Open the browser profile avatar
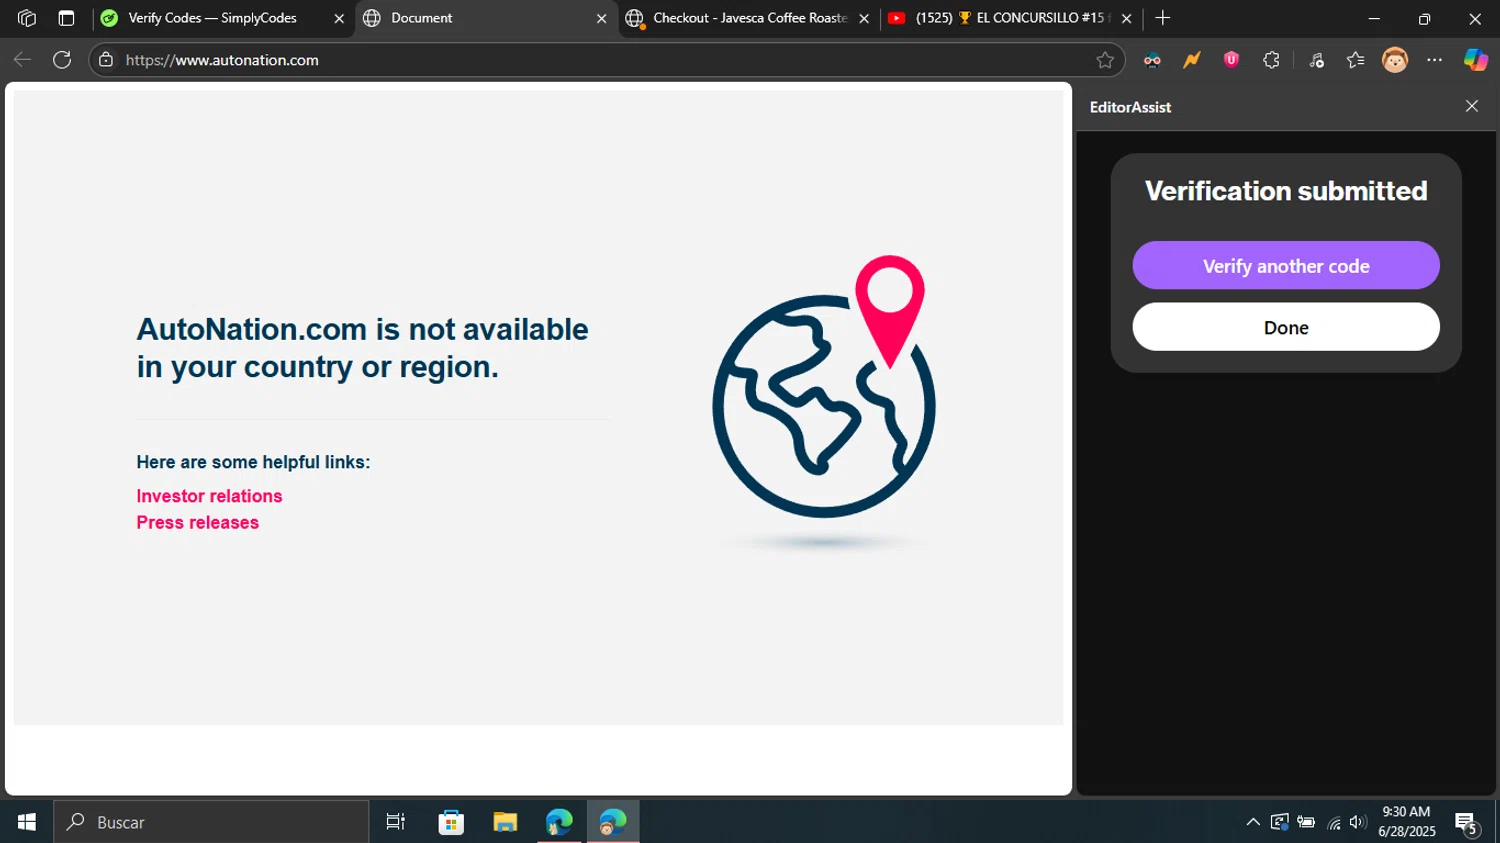The height and width of the screenshot is (843, 1500). (x=1395, y=60)
